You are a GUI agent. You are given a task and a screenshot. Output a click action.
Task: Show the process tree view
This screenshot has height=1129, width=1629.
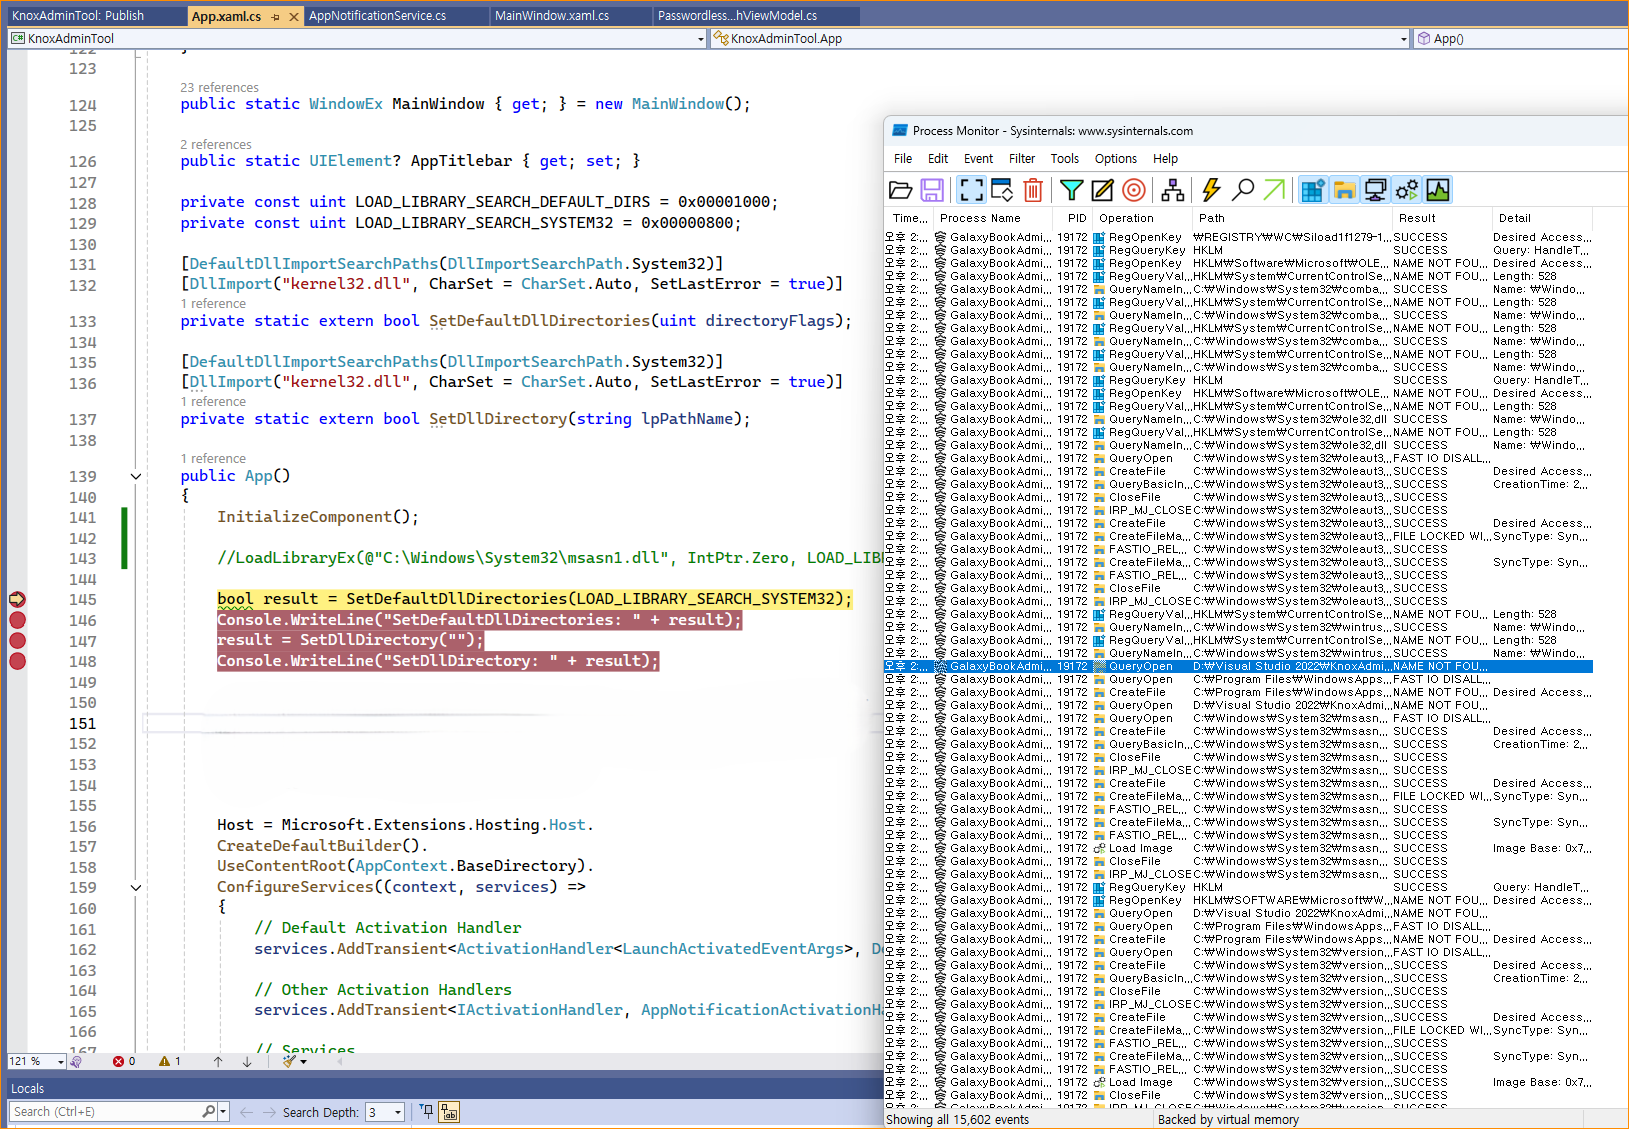click(x=1172, y=190)
